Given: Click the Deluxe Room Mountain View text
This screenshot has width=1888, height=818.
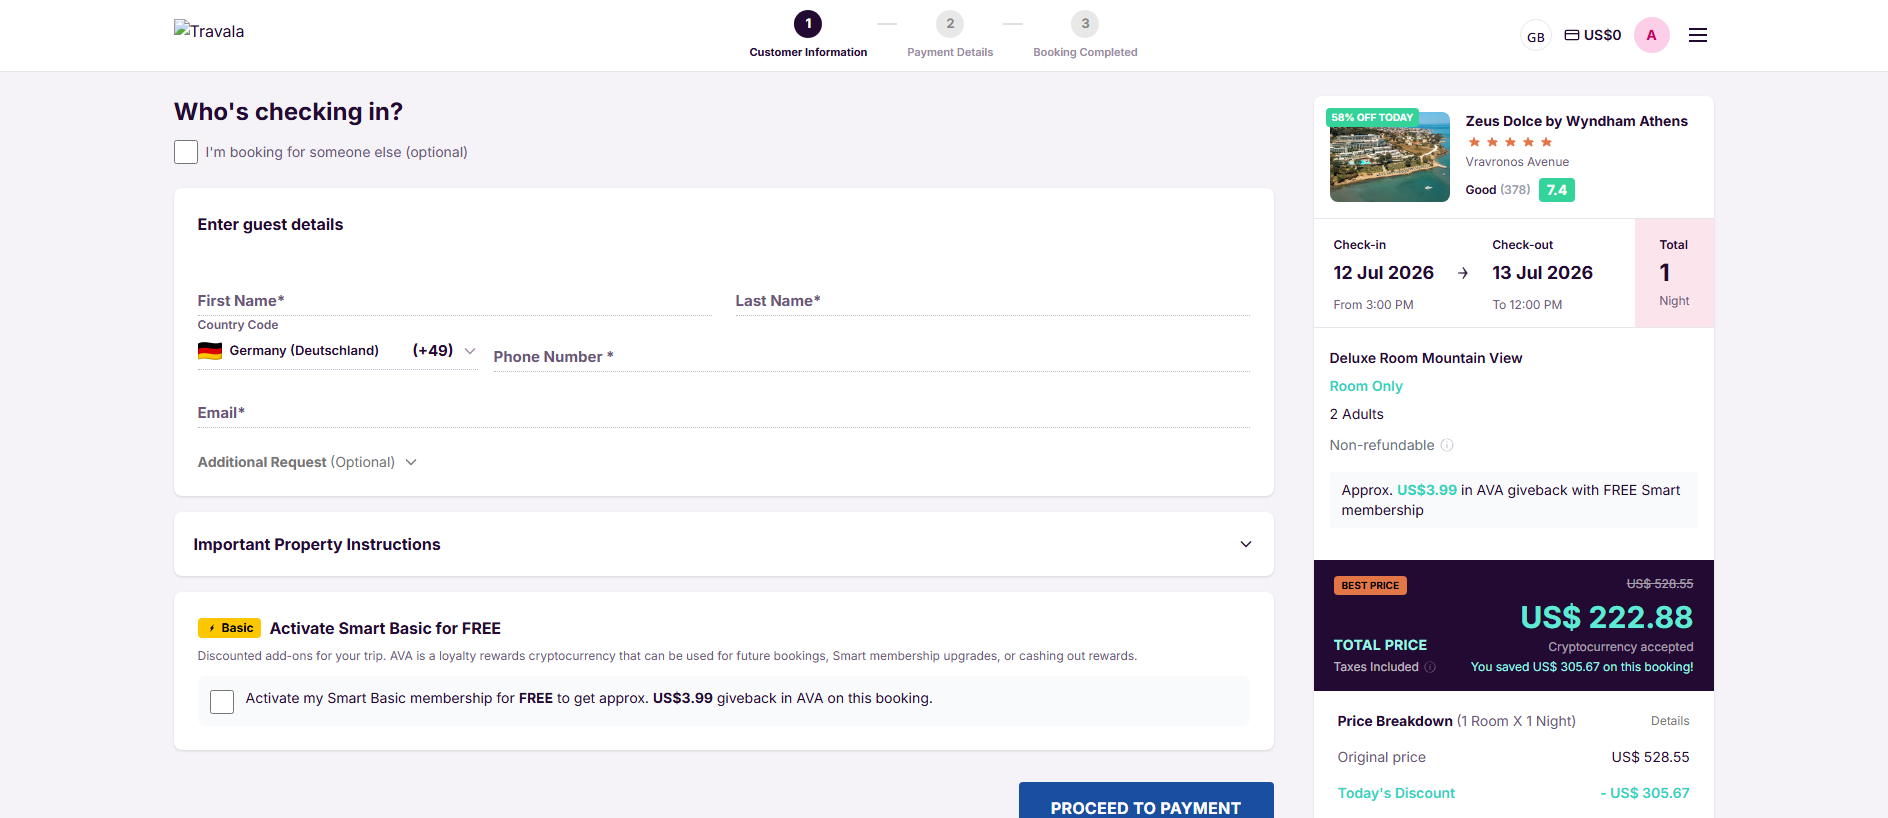Looking at the screenshot, I should coord(1426,358).
